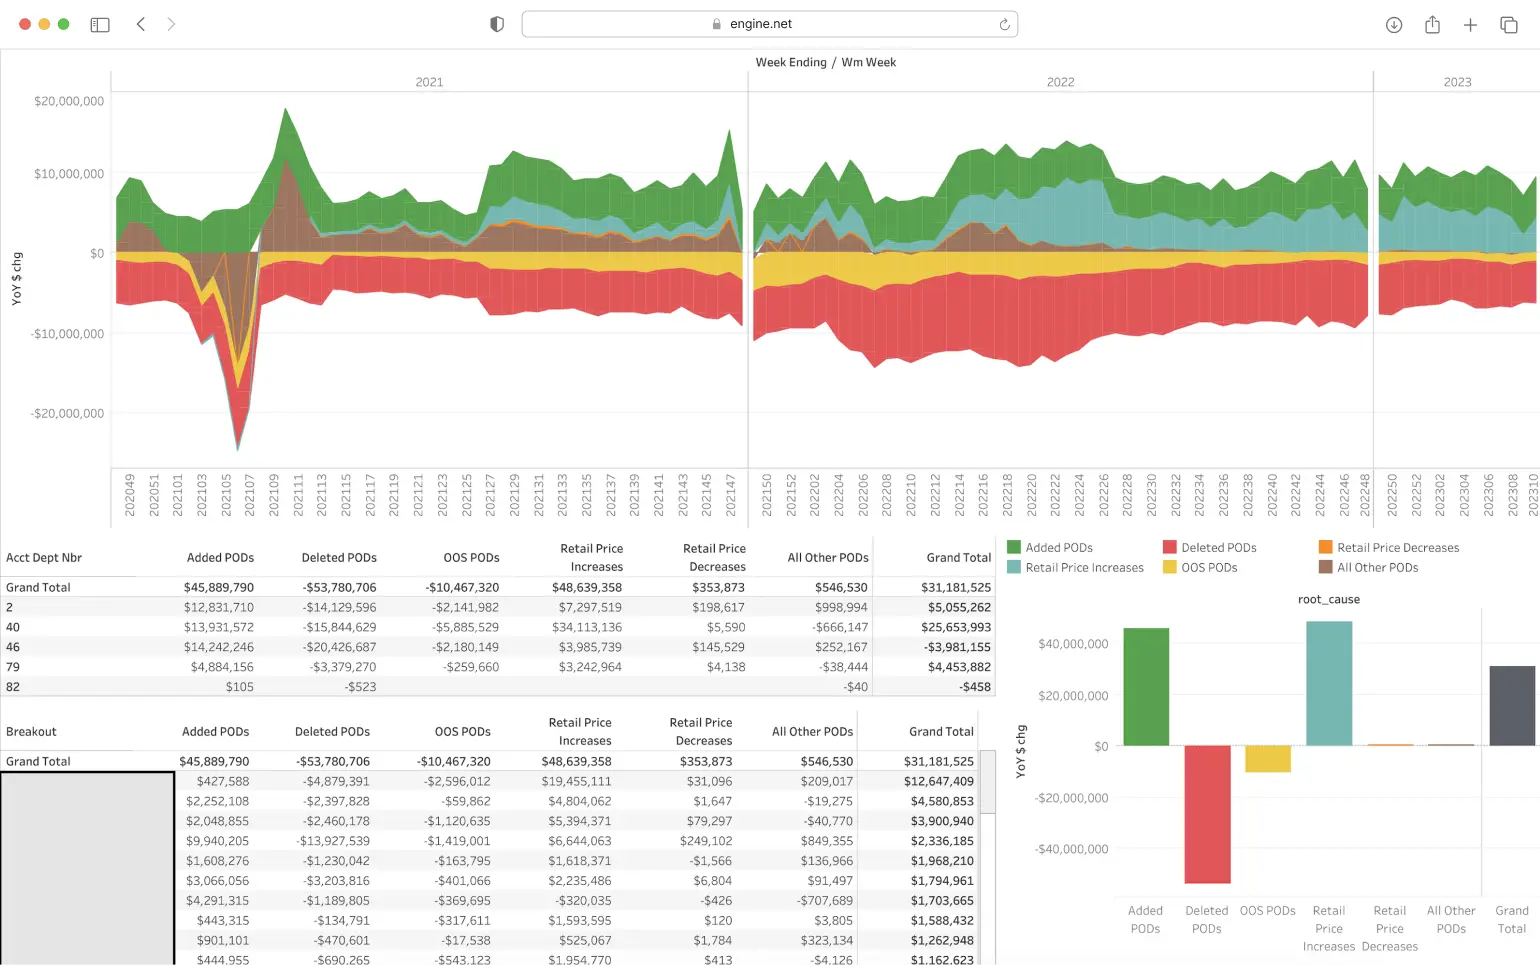Click the back navigation arrow

pyautogui.click(x=141, y=24)
